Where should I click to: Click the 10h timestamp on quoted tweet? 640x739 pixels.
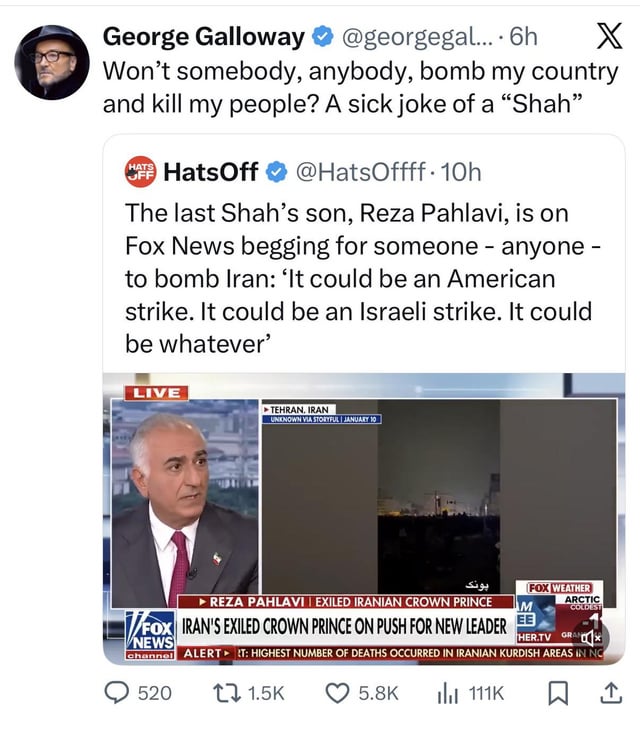tap(460, 172)
